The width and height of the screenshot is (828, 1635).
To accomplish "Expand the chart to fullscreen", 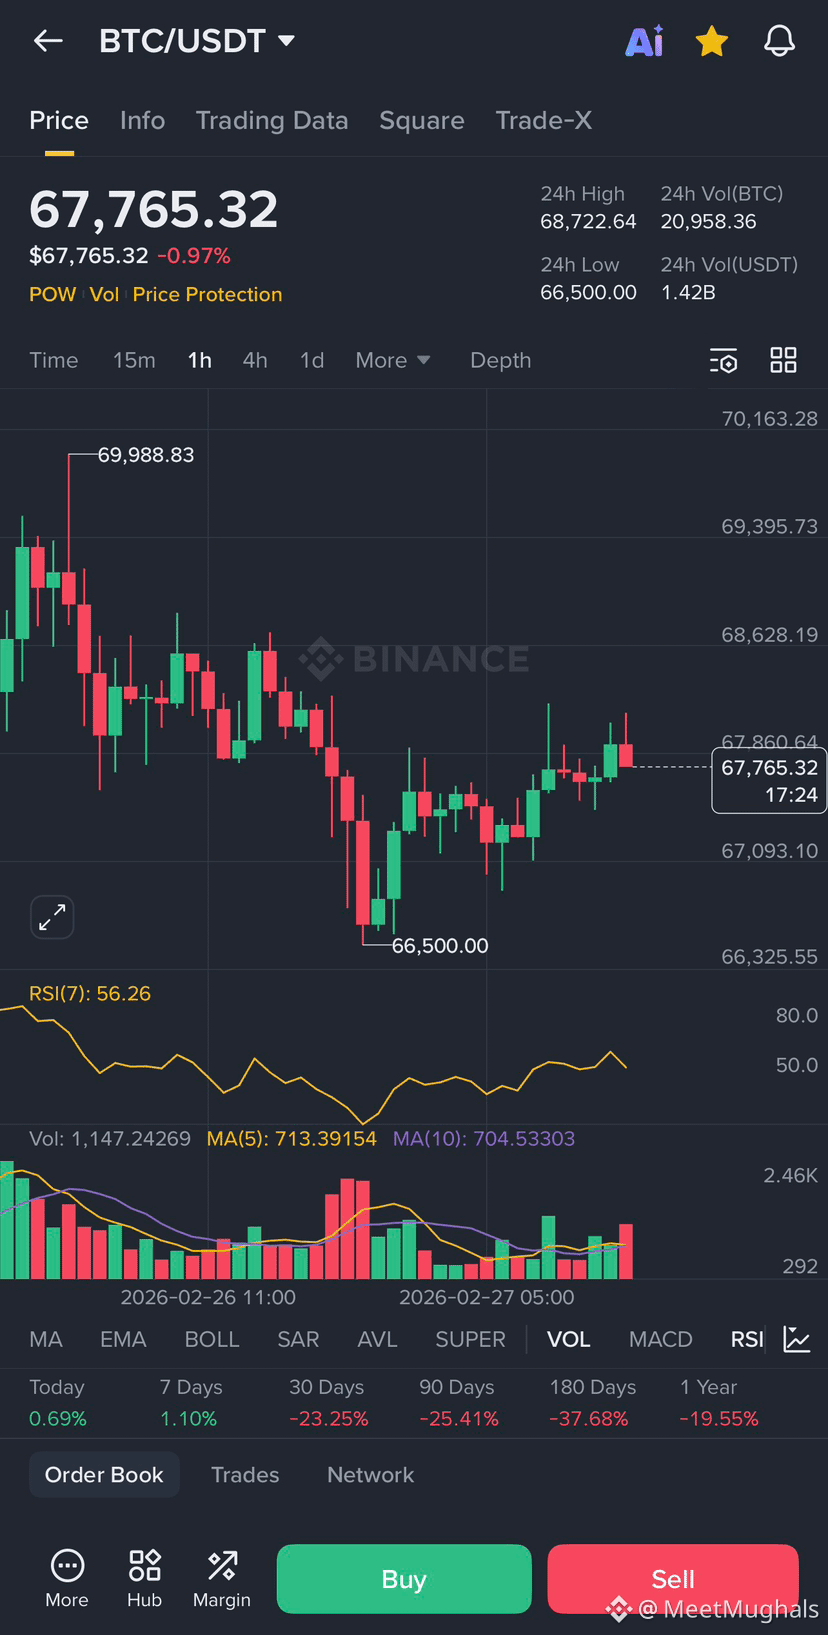I will (x=52, y=917).
